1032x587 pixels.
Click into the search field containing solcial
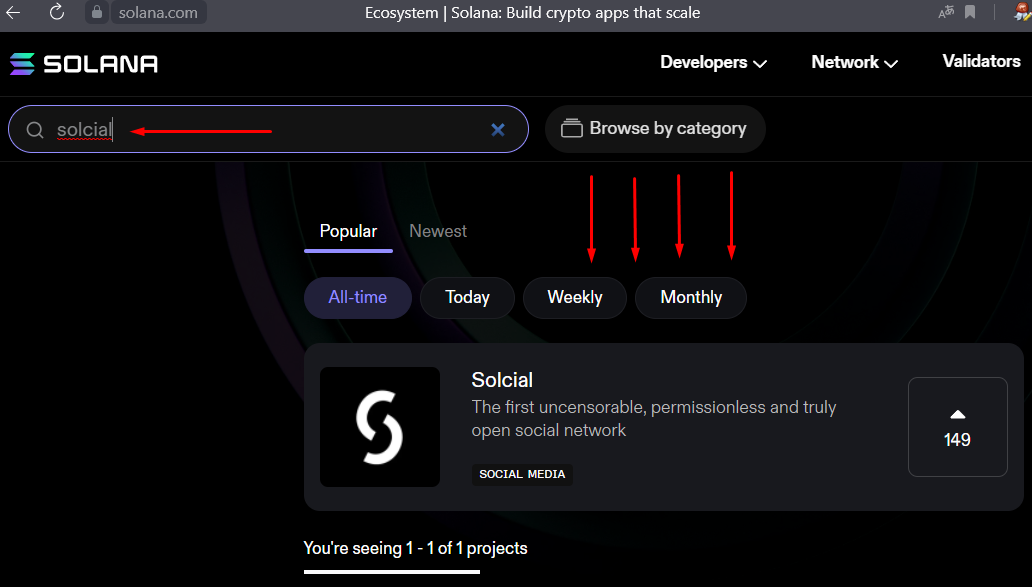[269, 129]
